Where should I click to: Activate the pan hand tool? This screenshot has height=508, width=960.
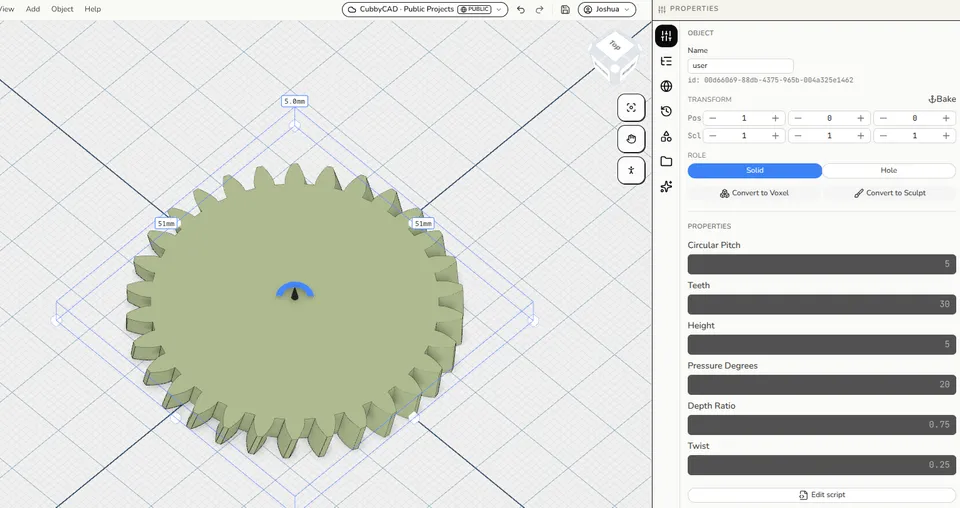click(631, 139)
